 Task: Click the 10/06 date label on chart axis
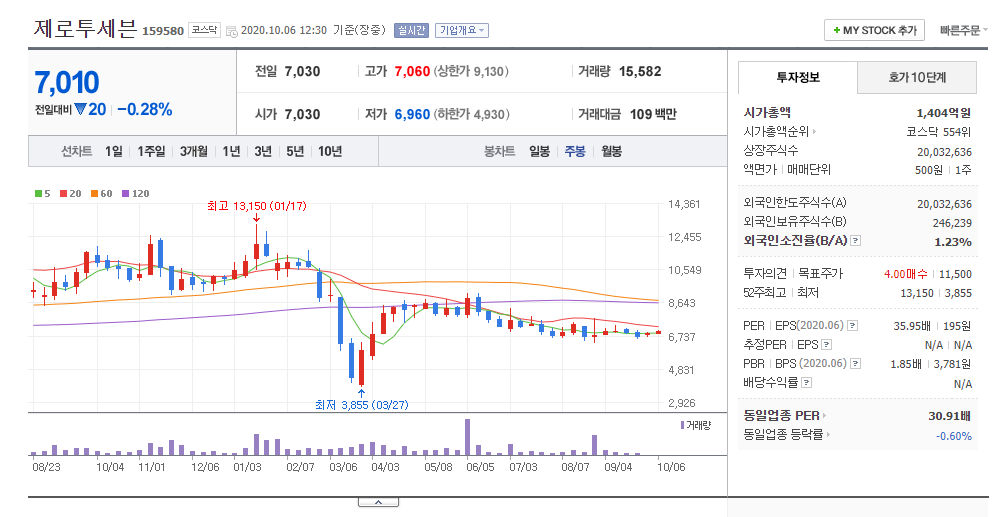pos(671,467)
